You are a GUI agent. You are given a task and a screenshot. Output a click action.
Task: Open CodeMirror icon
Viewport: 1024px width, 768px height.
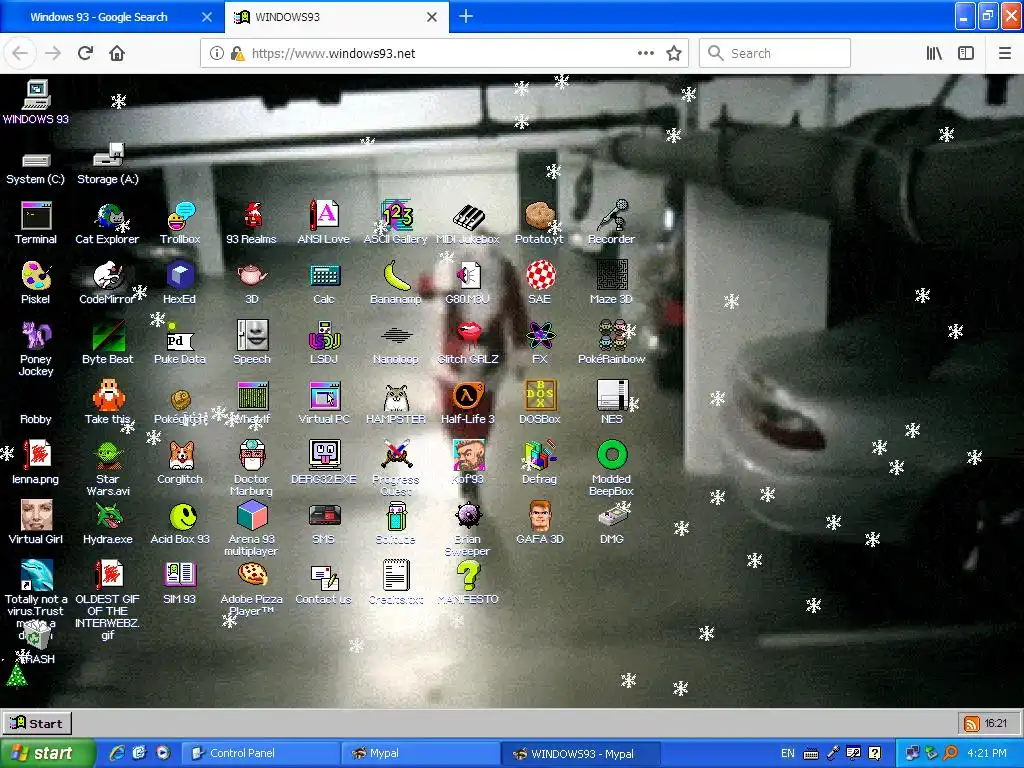107,283
